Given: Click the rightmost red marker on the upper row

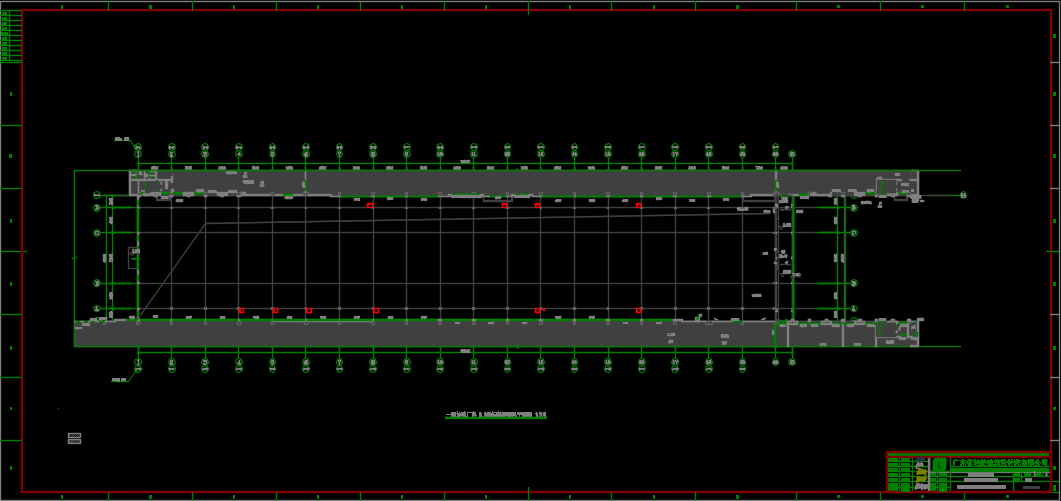Looking at the screenshot, I should (638, 205).
